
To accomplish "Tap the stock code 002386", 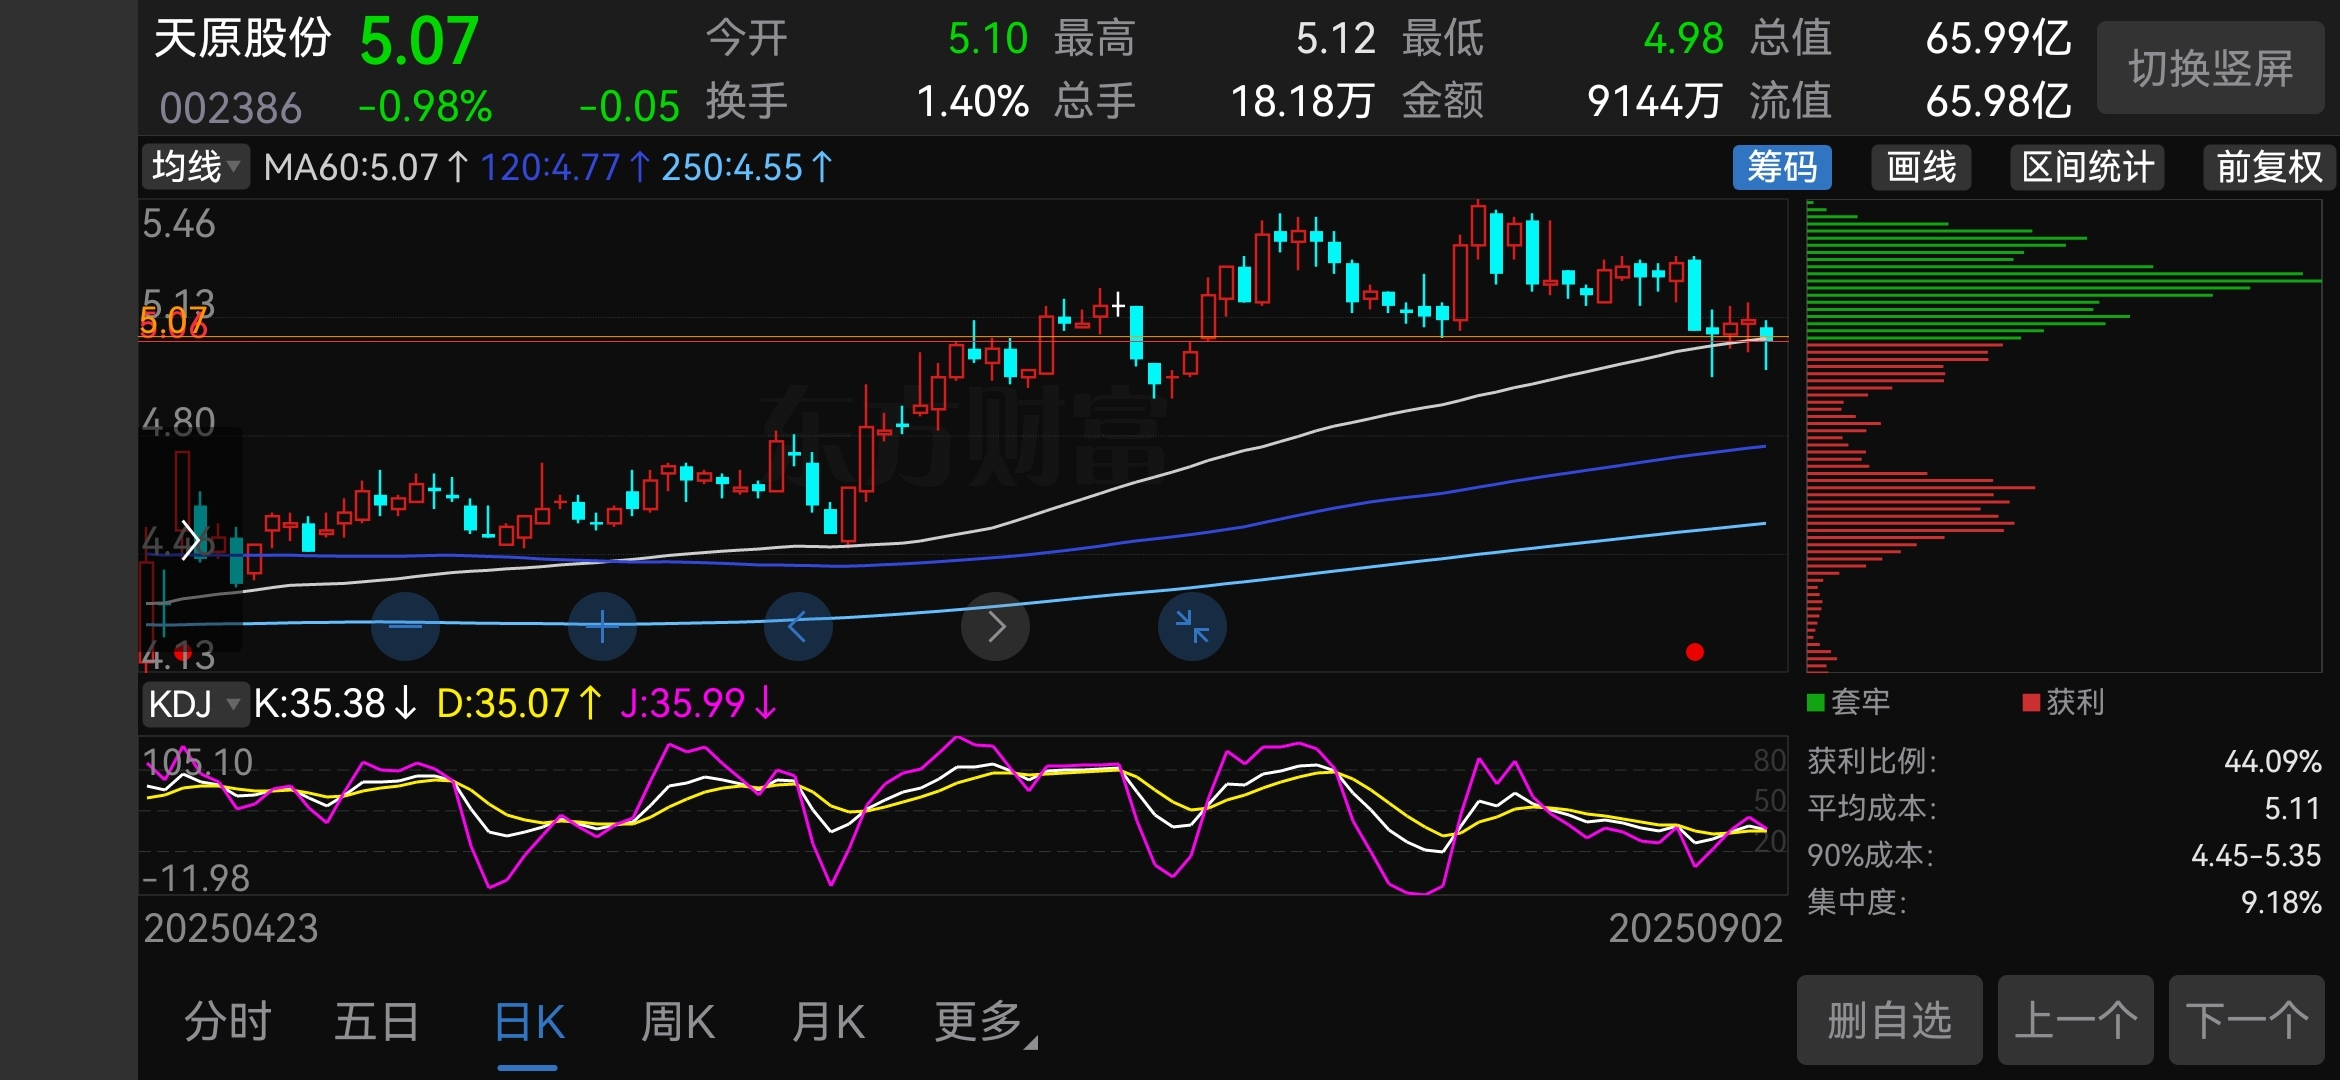I will click(x=230, y=108).
